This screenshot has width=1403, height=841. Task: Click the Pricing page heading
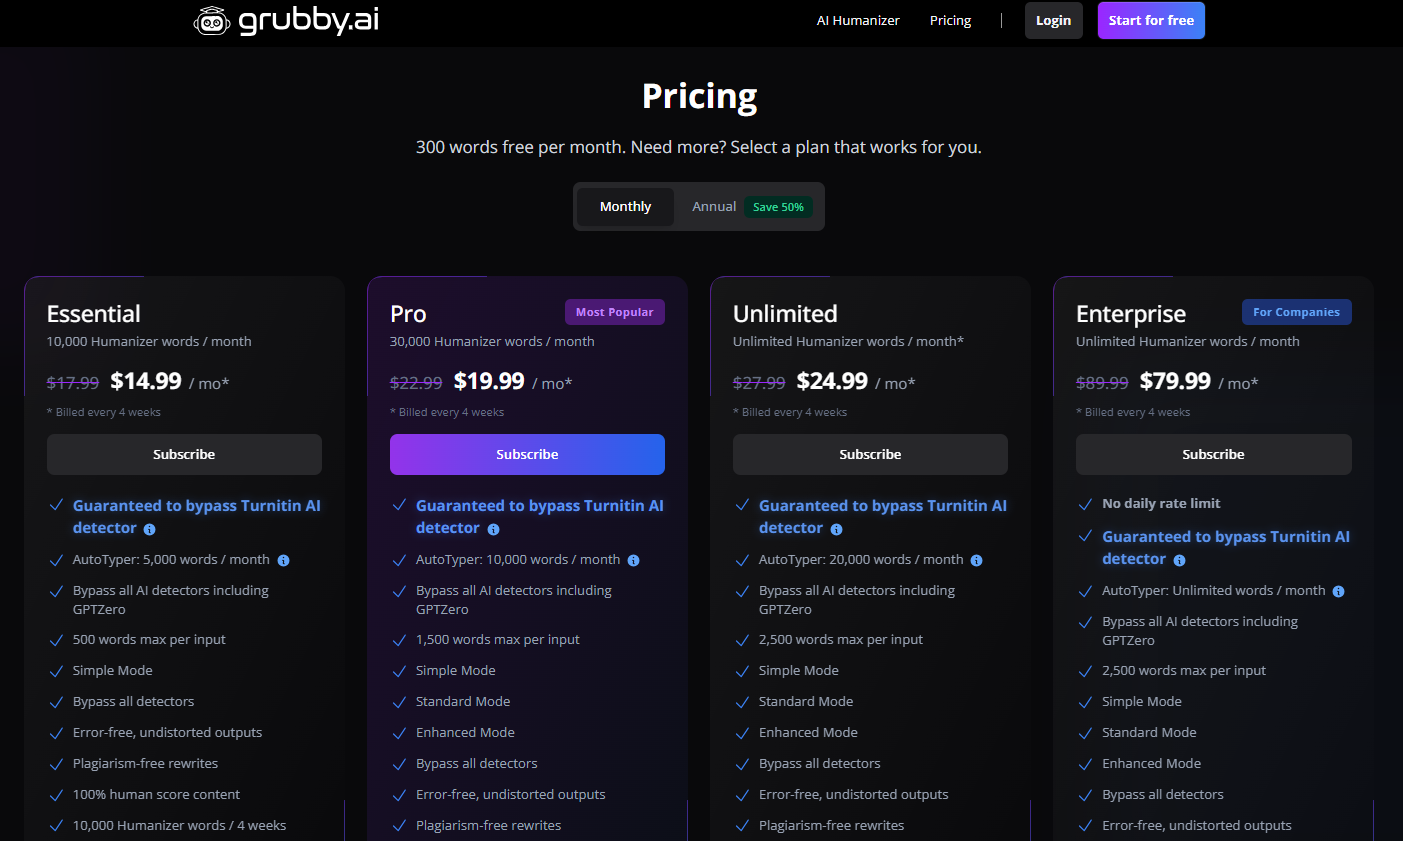click(700, 97)
